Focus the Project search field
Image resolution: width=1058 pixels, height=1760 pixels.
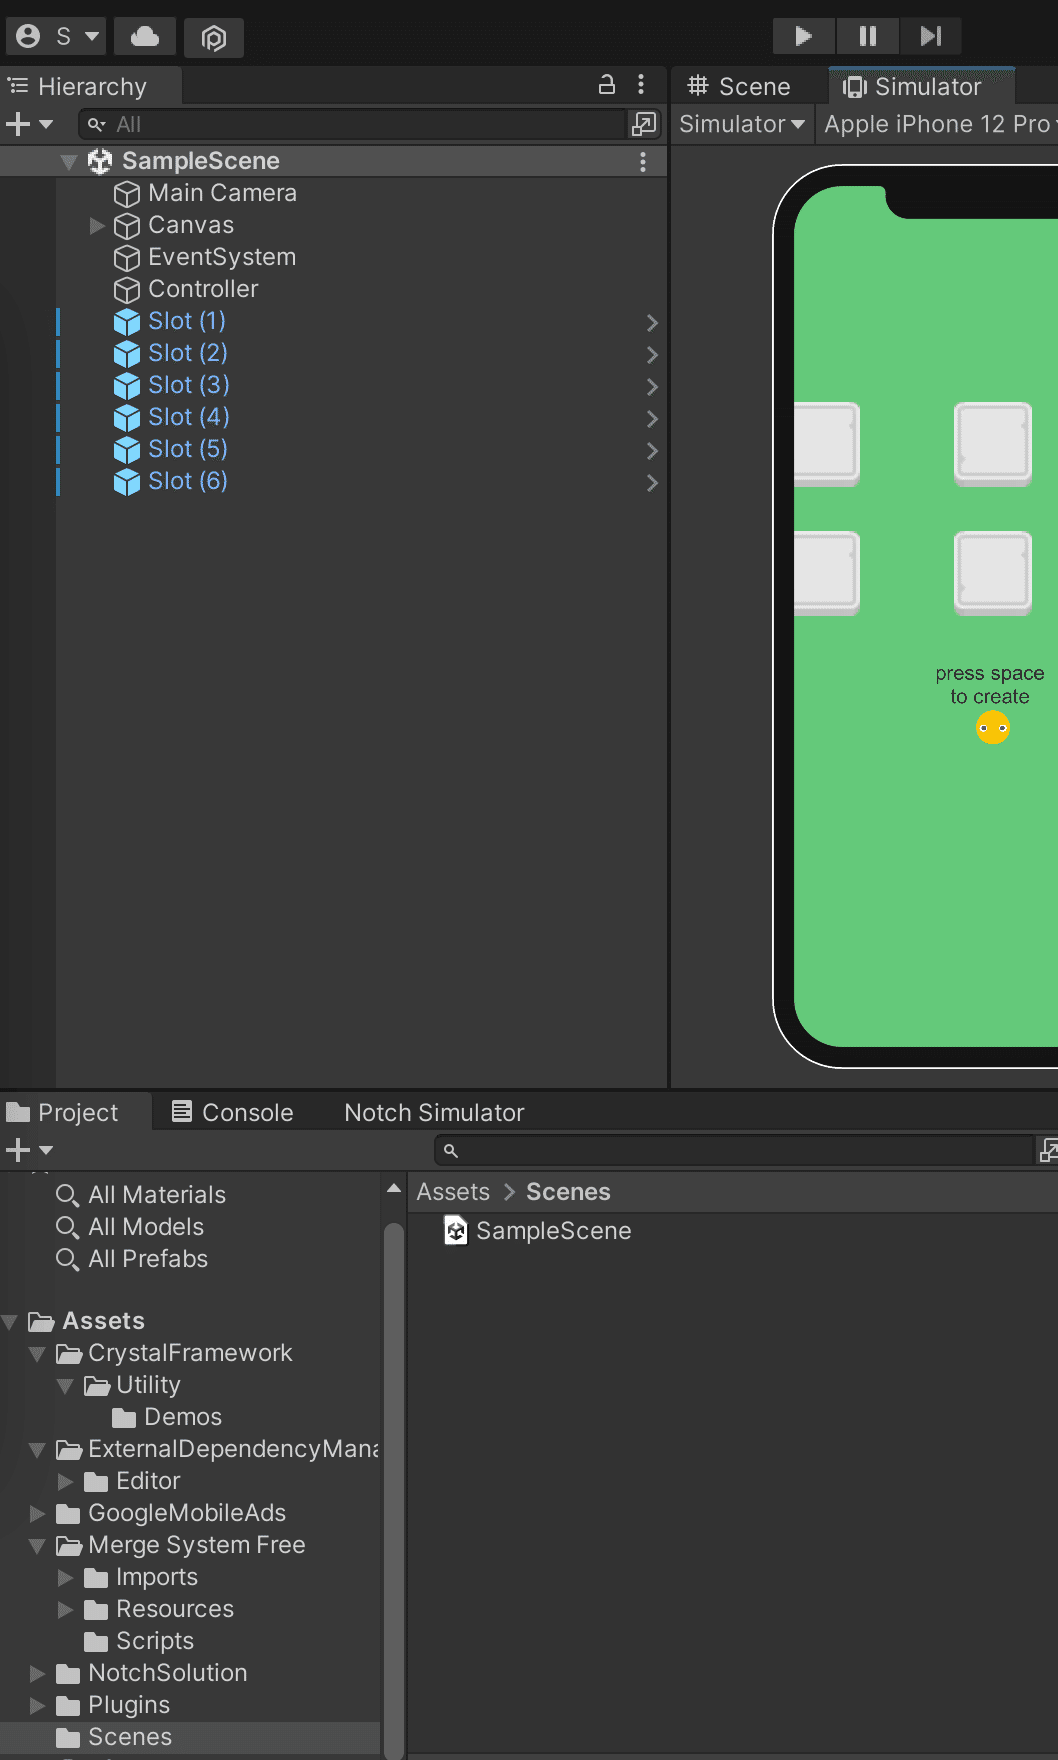pos(735,1150)
